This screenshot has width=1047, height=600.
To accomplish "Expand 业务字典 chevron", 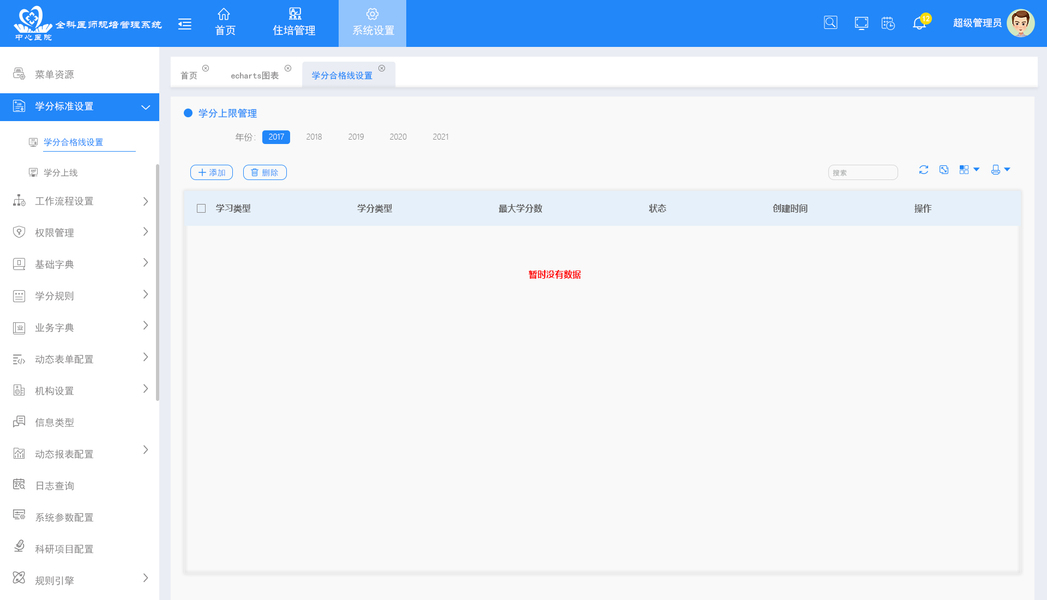I will coord(146,326).
